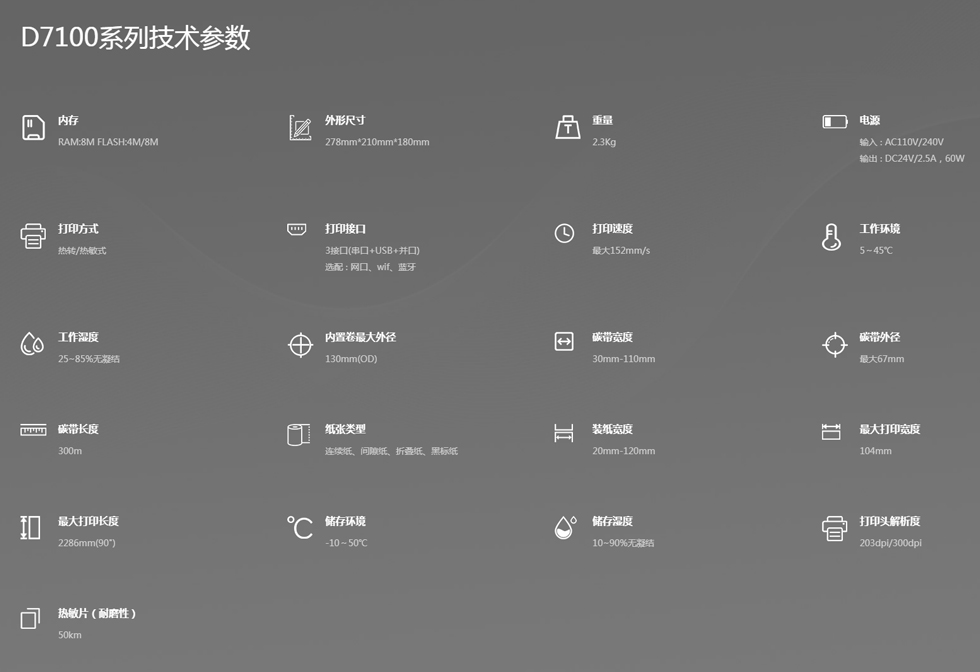This screenshot has width=980, height=672.
Task: Click the weight icon beside 重量
Action: point(568,128)
